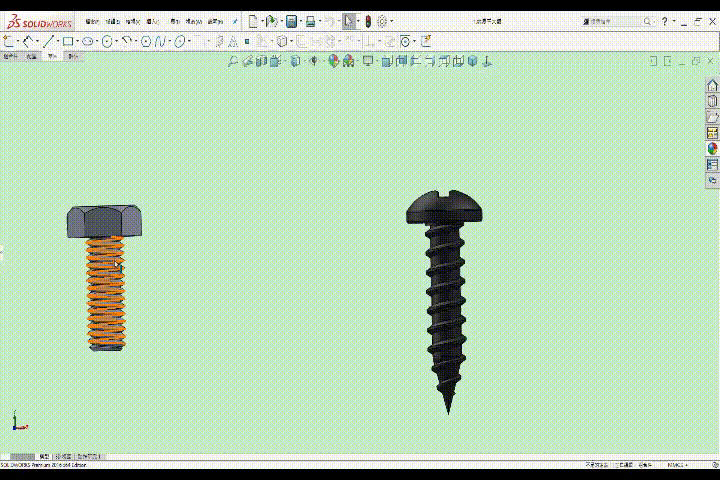Click the Zoom to Fit magnifier icon
Screen dimensions: 720x480
tap(233, 61)
